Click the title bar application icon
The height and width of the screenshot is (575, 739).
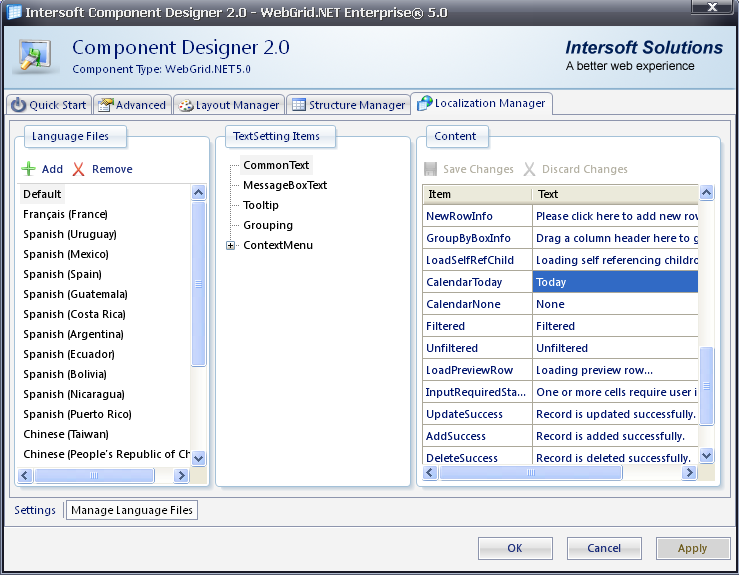point(14,12)
